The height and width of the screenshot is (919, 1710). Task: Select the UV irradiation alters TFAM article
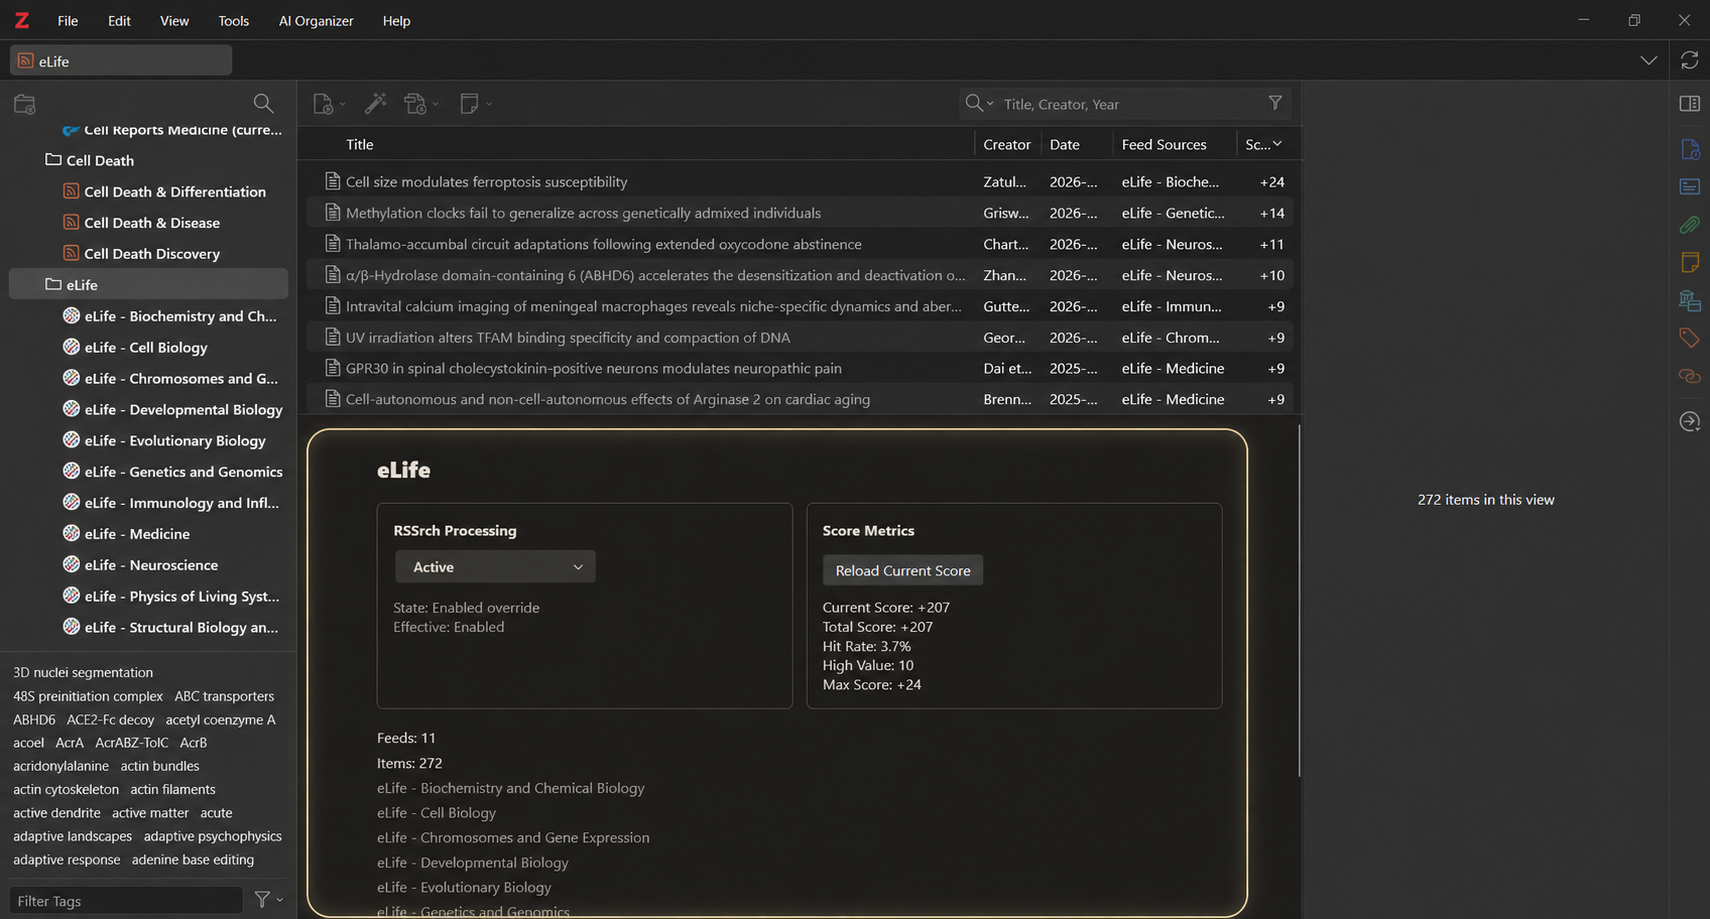click(800, 337)
